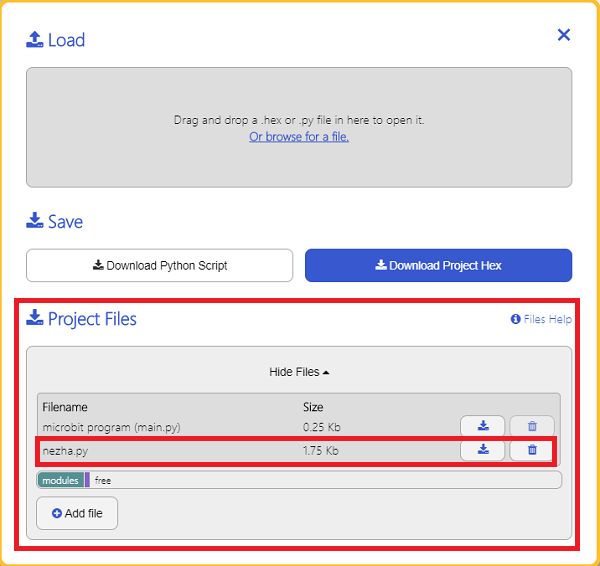Click the Project Files heading icon
600x566 pixels.
35,318
